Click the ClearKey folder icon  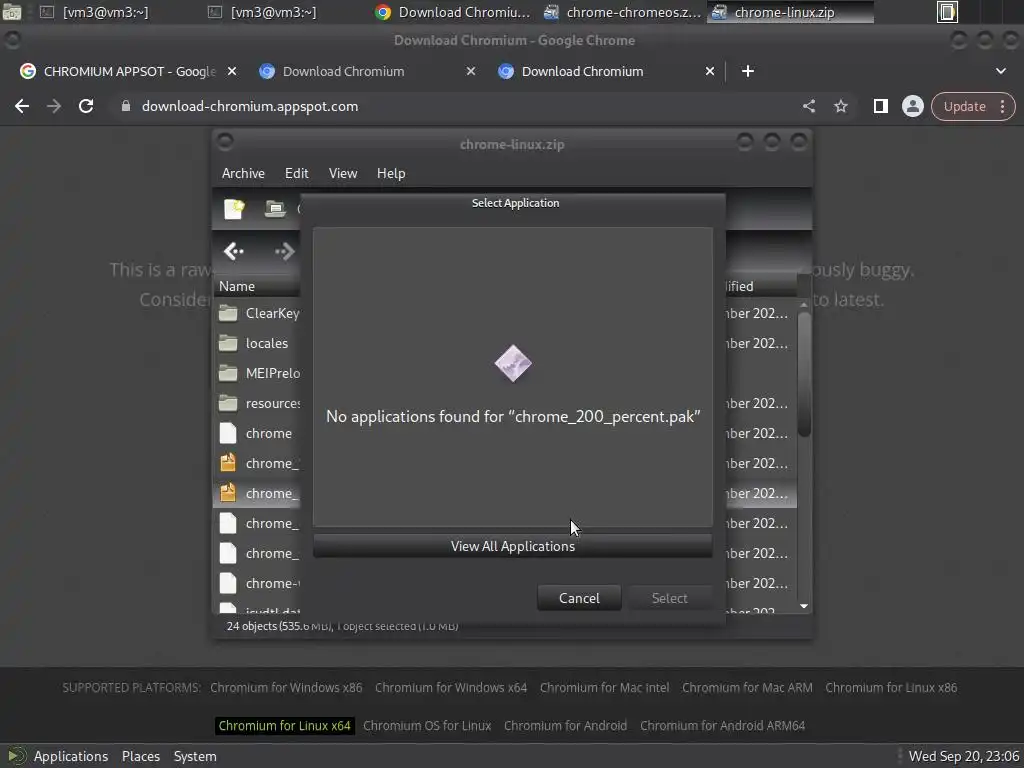point(228,313)
